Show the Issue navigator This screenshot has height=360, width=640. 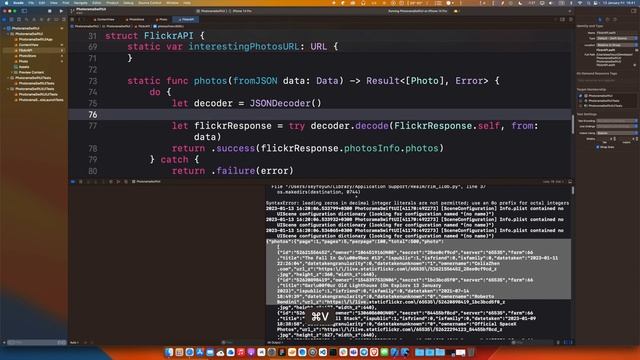(34, 19)
